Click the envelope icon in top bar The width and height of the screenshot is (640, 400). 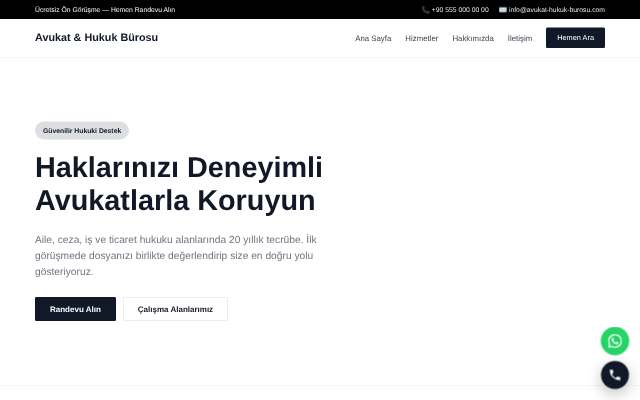(503, 10)
